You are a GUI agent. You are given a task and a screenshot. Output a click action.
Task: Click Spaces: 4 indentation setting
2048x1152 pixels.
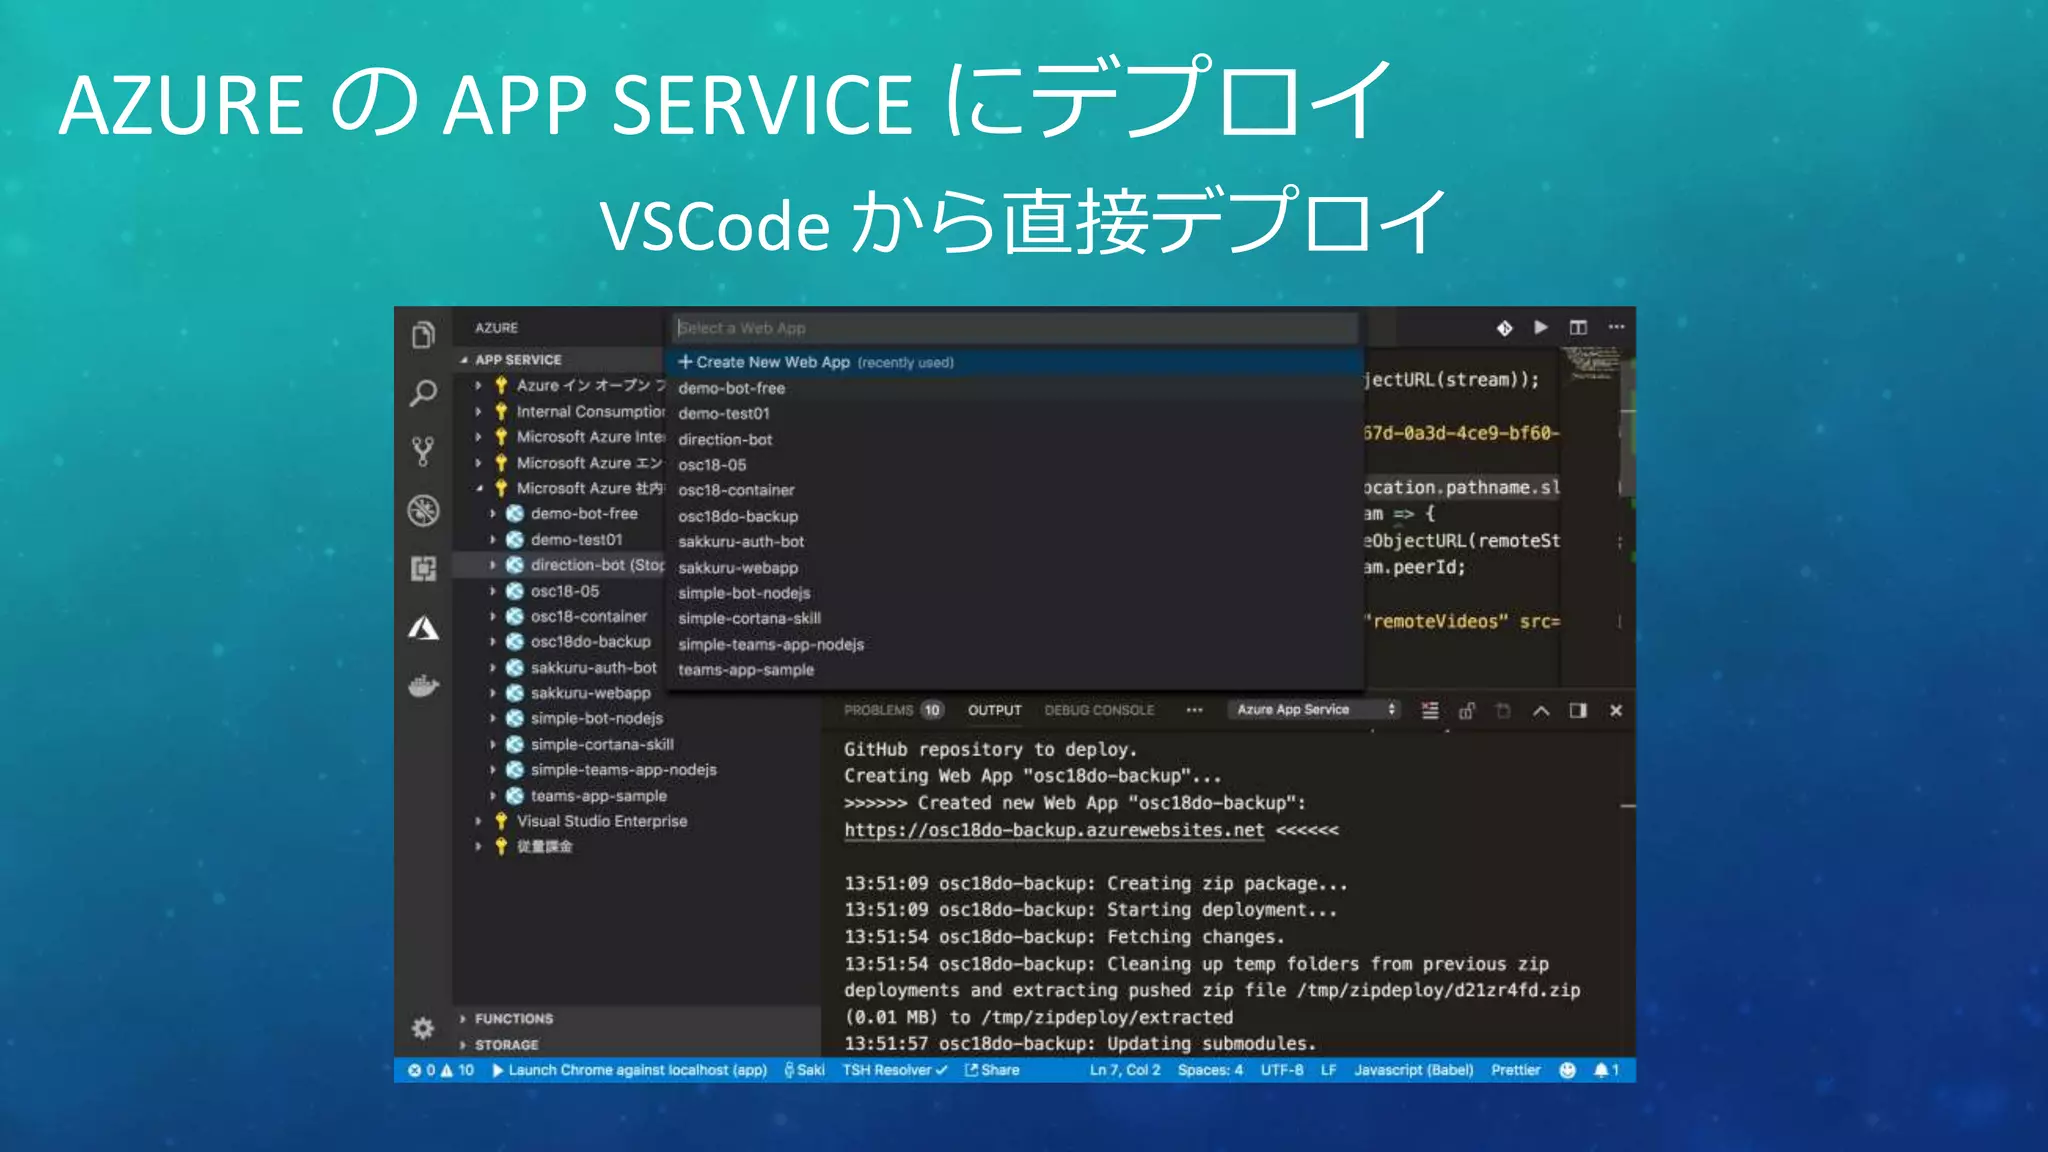coord(1210,1070)
